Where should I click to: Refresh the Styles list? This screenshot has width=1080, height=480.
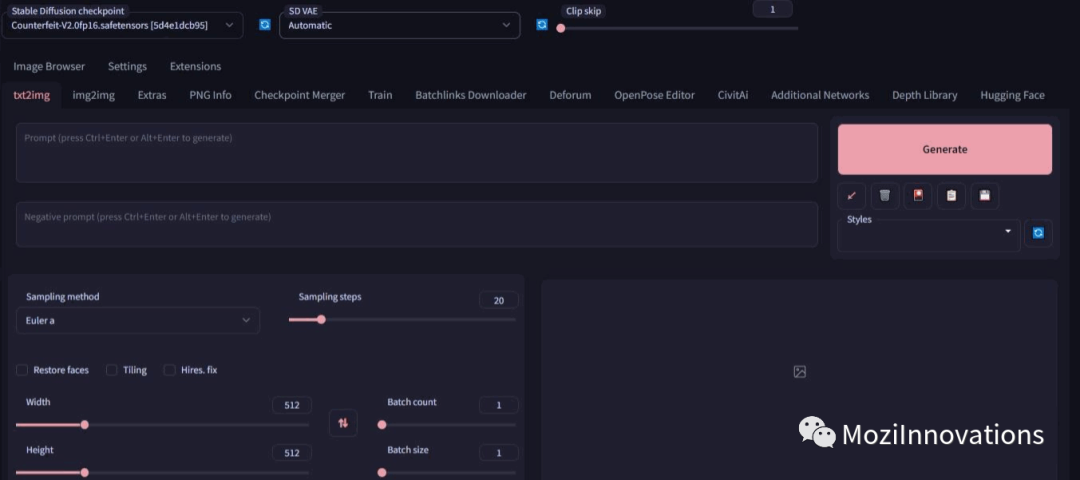pyautogui.click(x=1038, y=233)
